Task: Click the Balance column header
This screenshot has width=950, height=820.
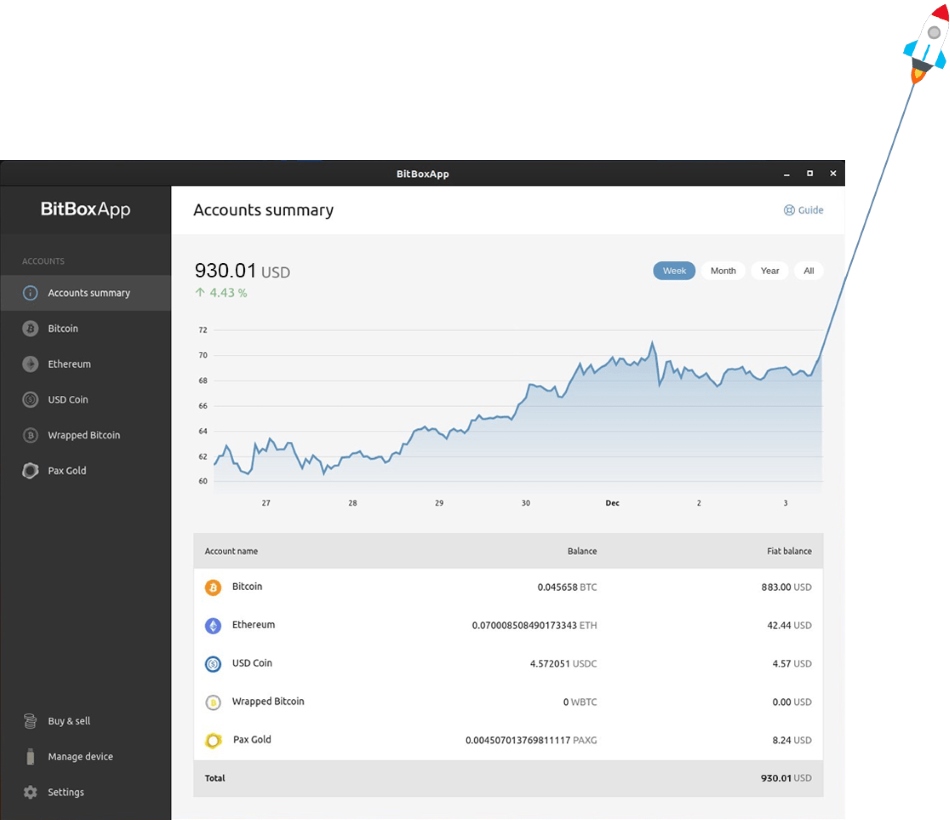Action: click(582, 551)
